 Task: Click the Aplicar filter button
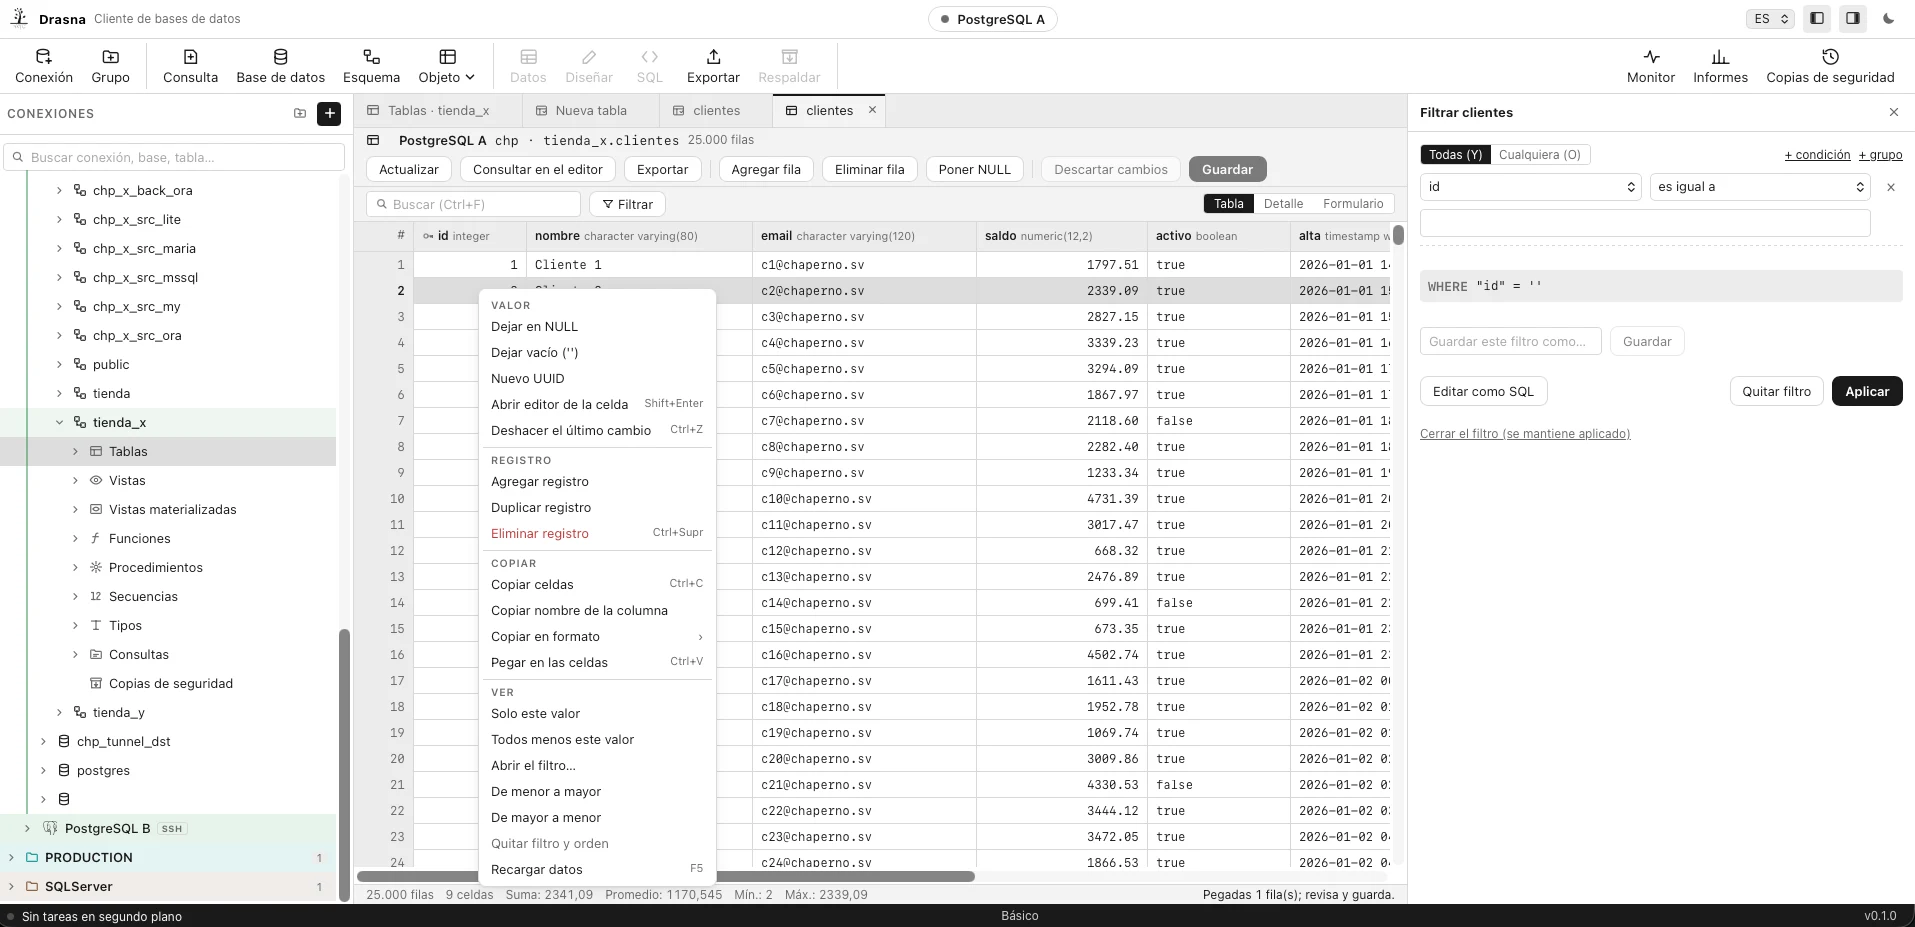1867,392
